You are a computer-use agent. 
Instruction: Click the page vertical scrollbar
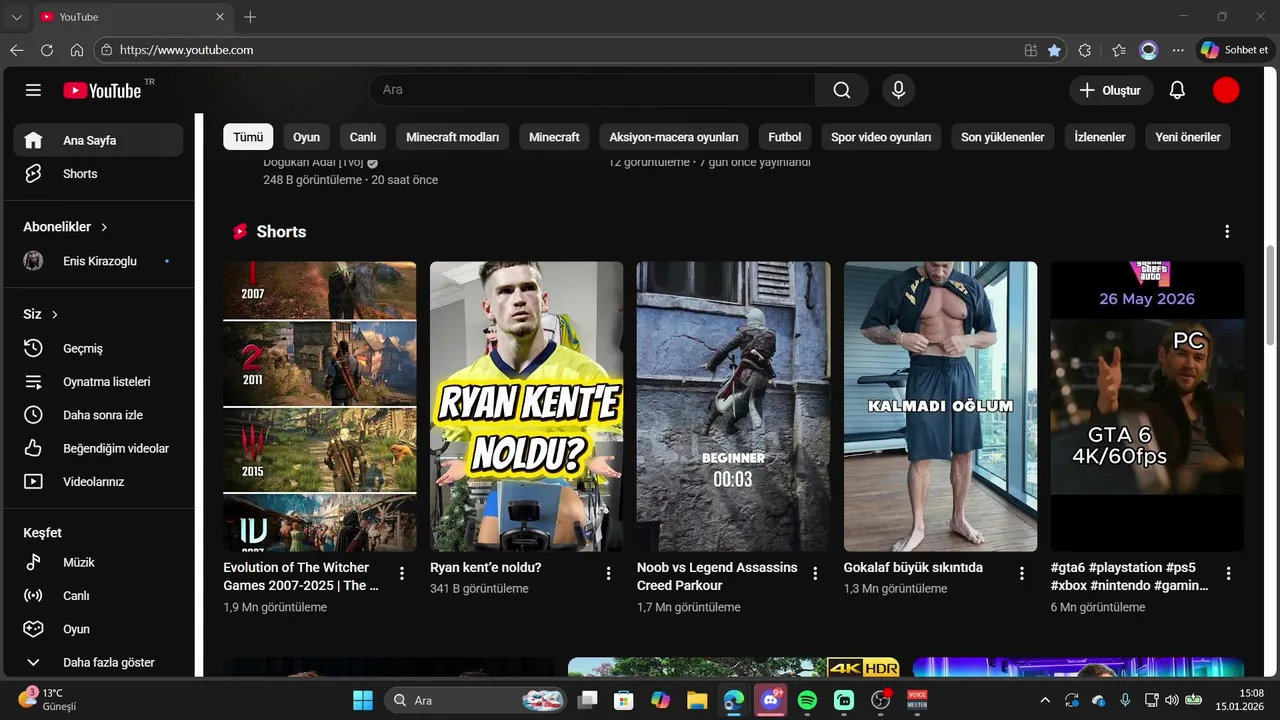(x=1271, y=295)
